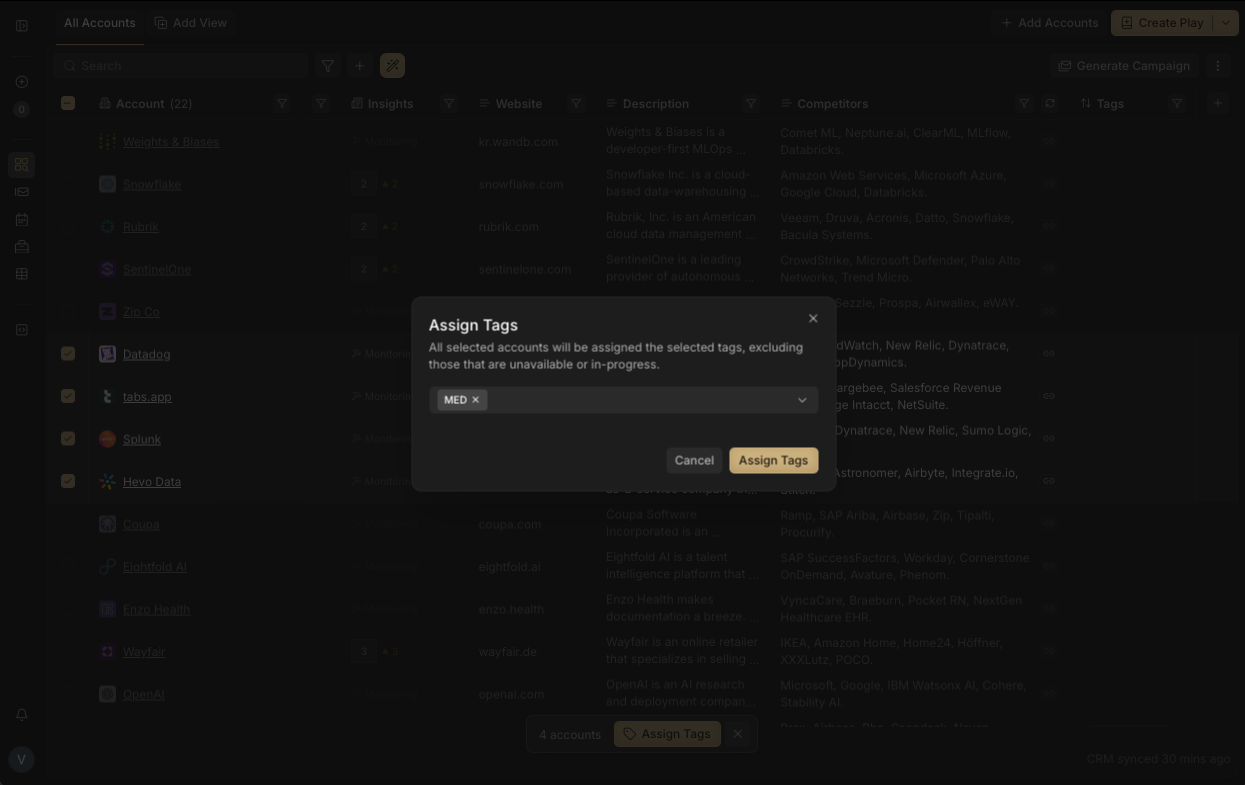This screenshot has width=1245, height=785.
Task: Cancel the tag assignment
Action: pos(694,460)
